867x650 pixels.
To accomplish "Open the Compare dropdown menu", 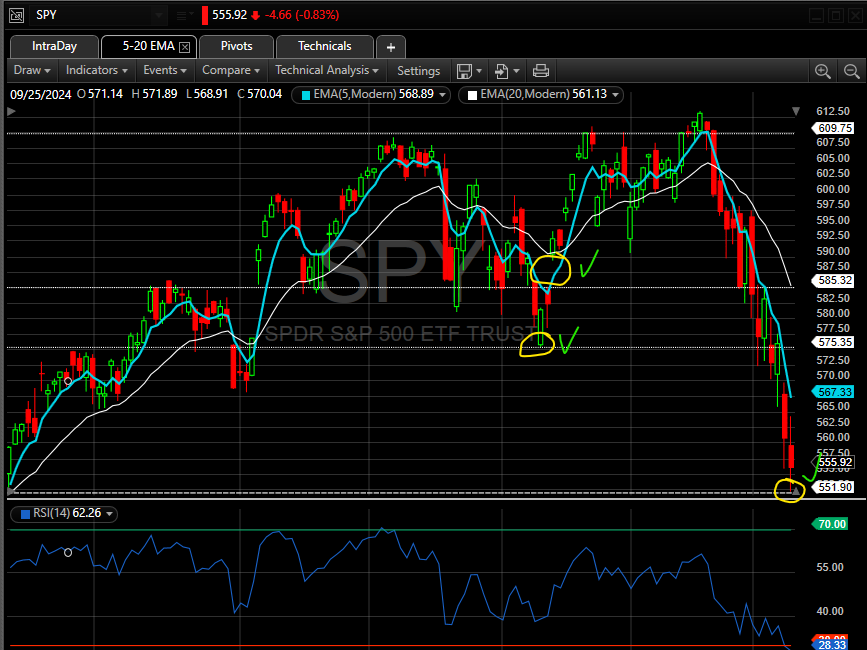I will [231, 71].
